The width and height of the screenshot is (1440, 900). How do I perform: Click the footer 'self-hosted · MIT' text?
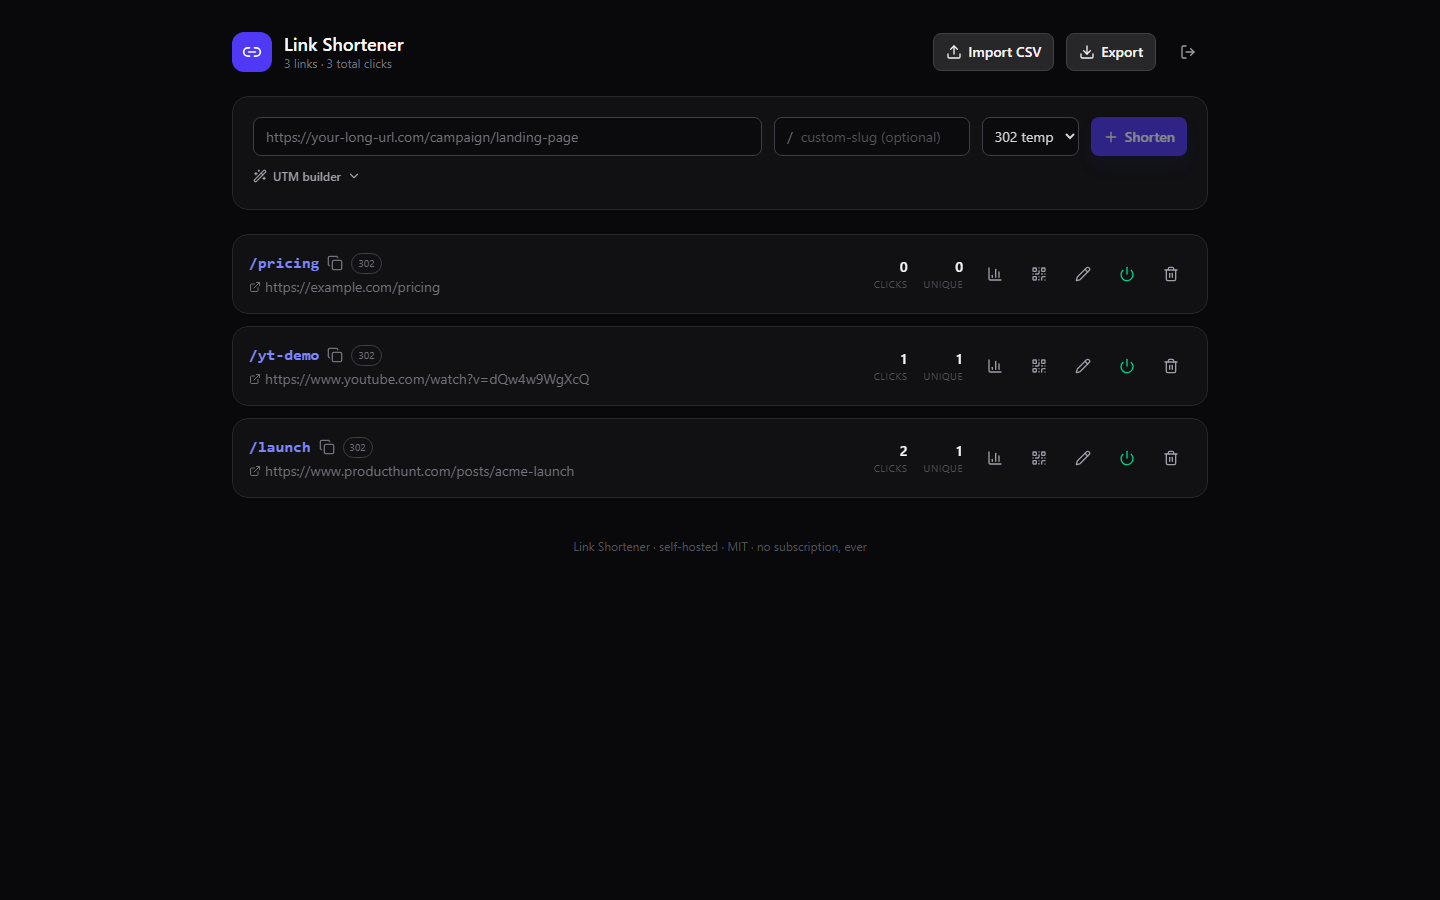[x=703, y=547]
